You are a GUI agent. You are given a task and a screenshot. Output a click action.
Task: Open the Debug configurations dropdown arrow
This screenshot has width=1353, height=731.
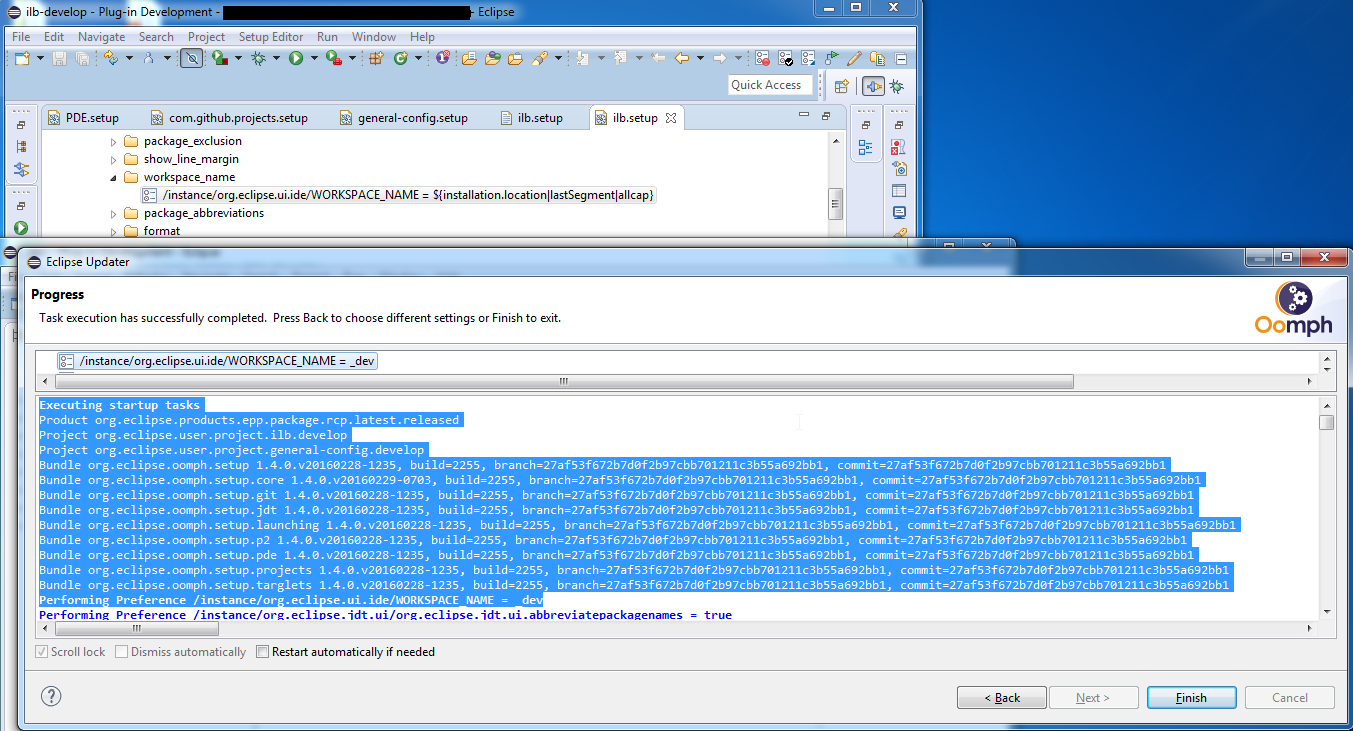point(276,58)
